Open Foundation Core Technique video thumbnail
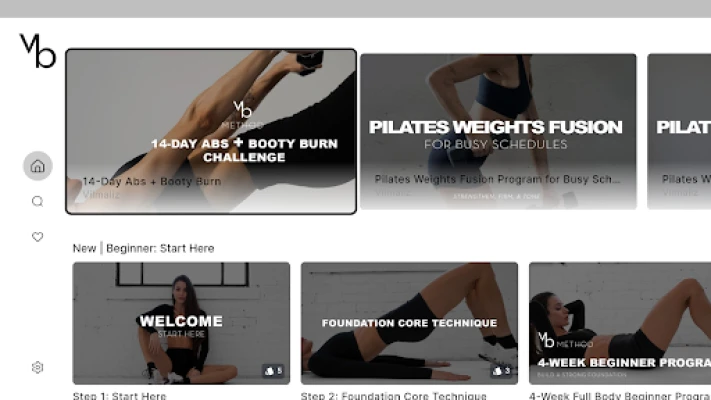The width and height of the screenshot is (711, 400). coord(409,323)
